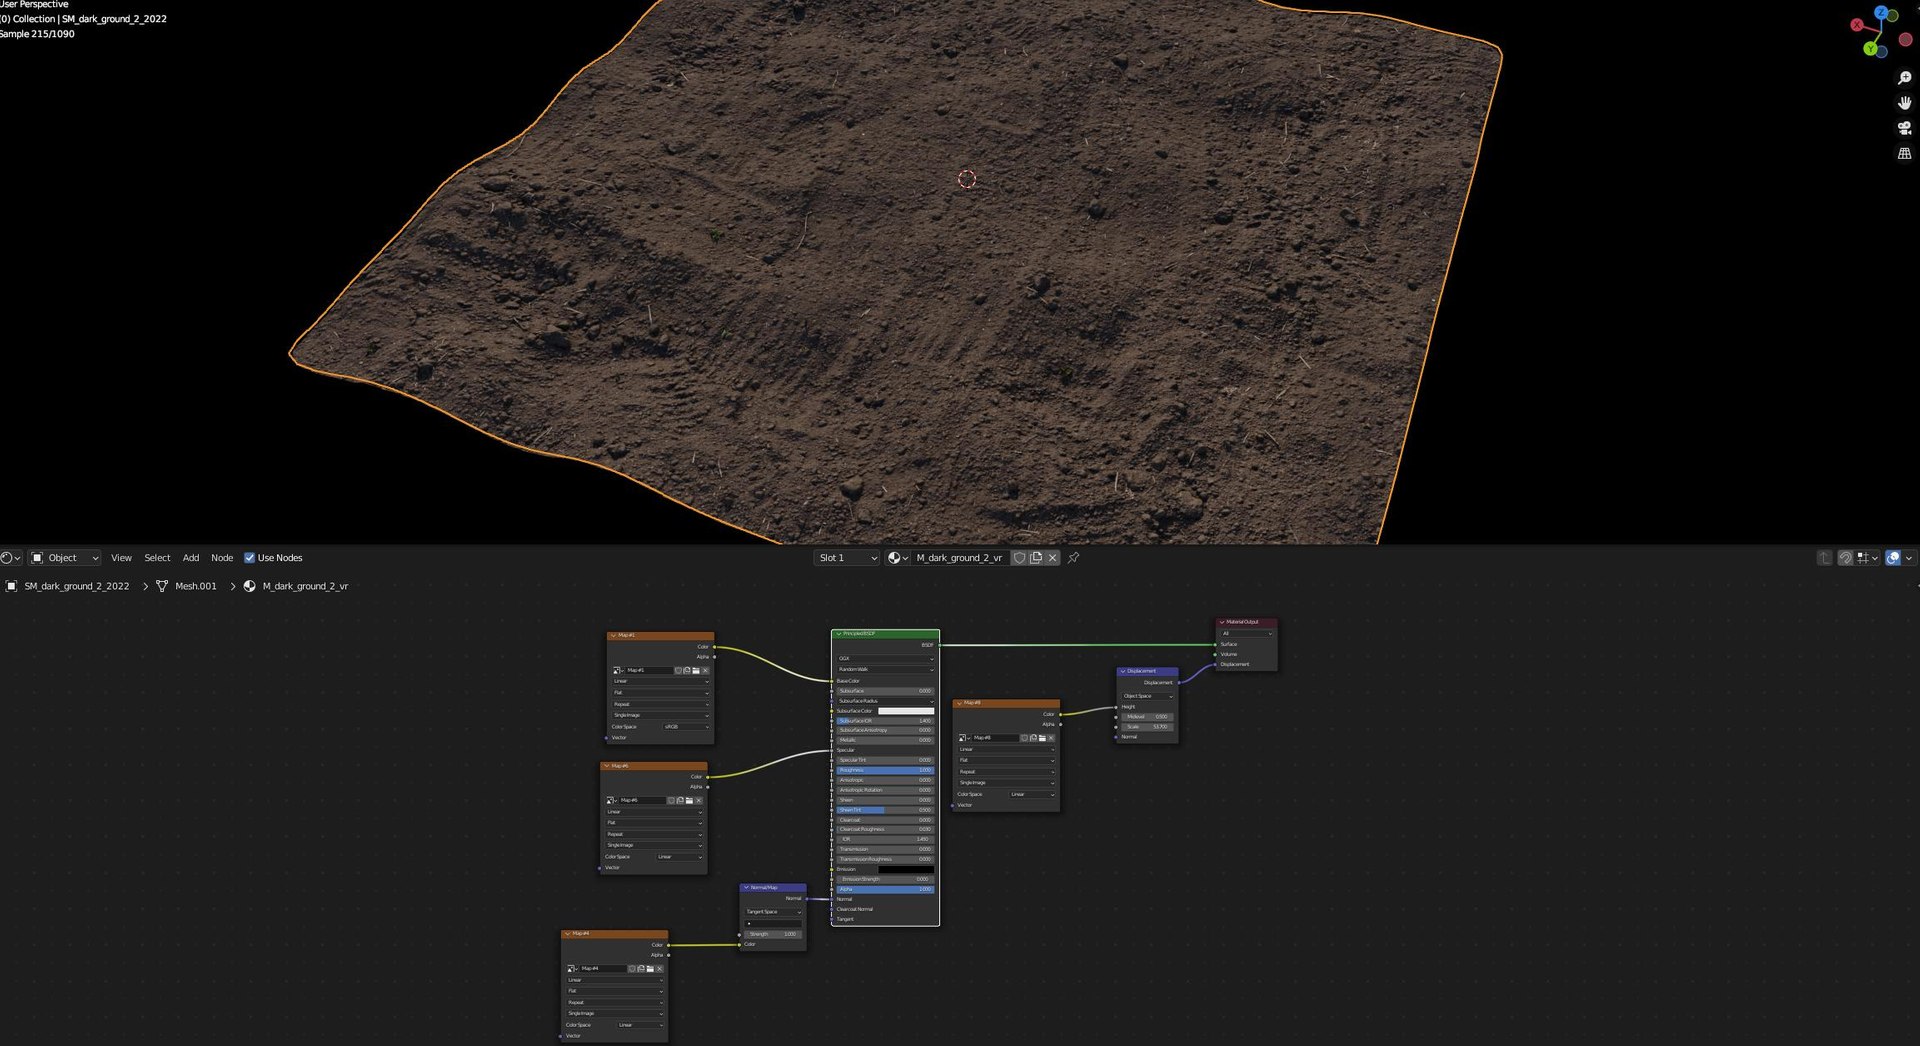Pin the node editor with the pin icon
This screenshot has width=1920, height=1046.
[x=1073, y=558]
